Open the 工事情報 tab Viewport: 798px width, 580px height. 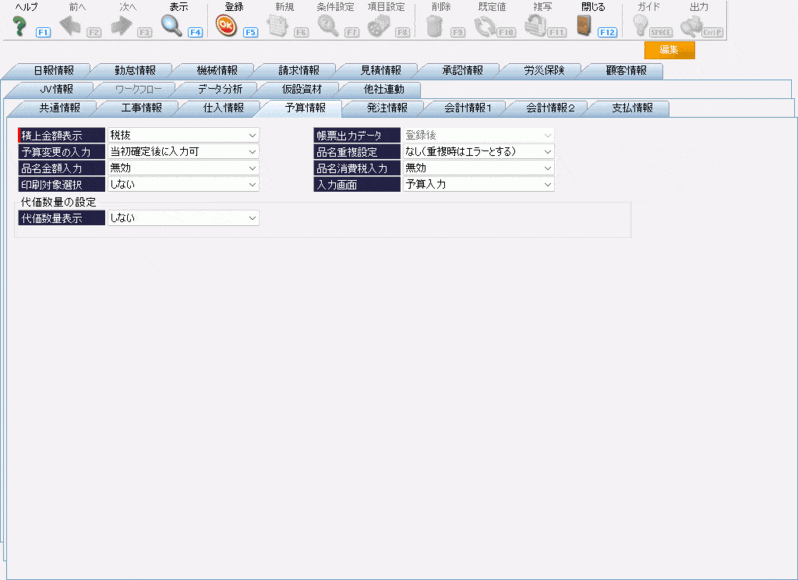141,108
